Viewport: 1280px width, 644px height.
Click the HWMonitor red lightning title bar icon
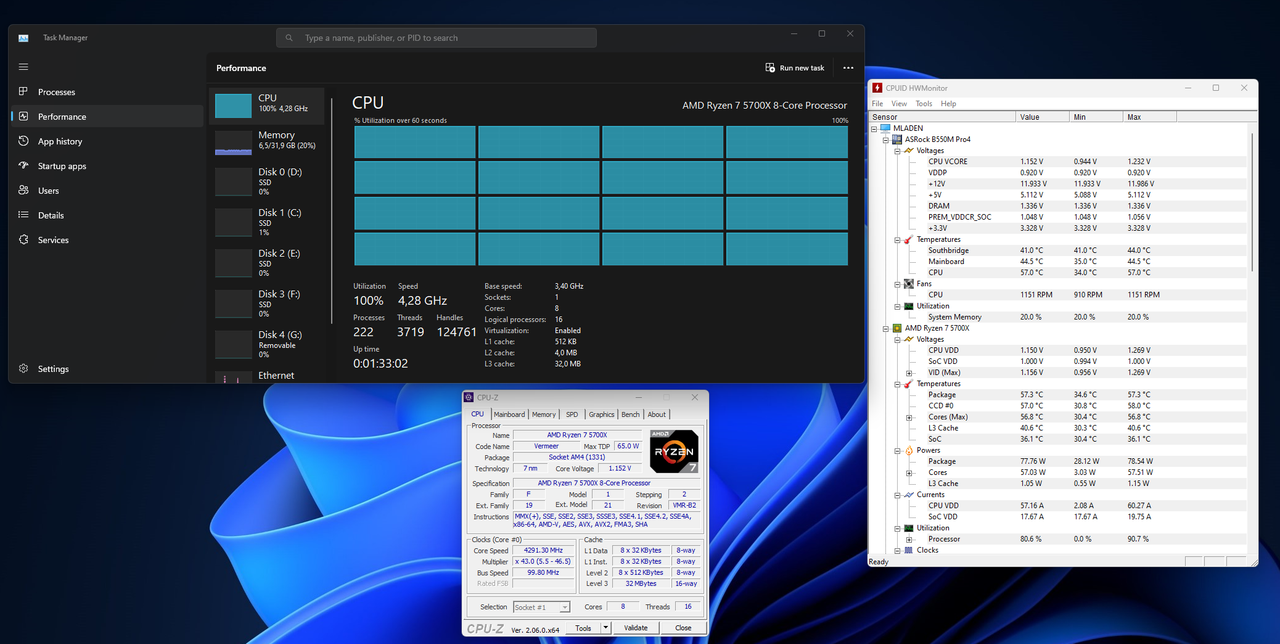[x=877, y=88]
